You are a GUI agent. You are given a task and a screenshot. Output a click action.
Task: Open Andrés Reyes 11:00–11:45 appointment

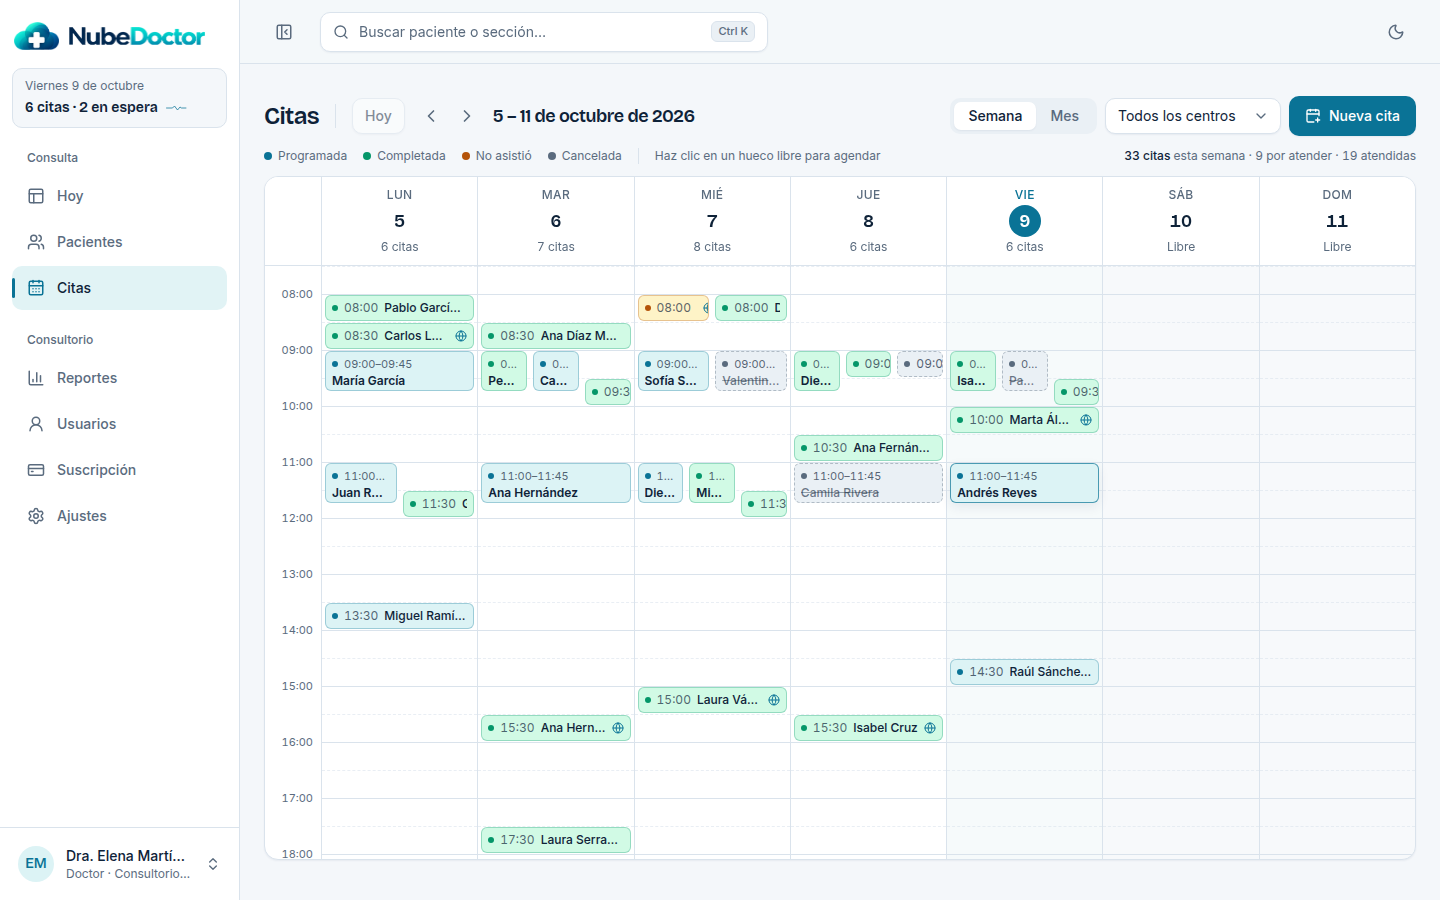pos(1024,483)
